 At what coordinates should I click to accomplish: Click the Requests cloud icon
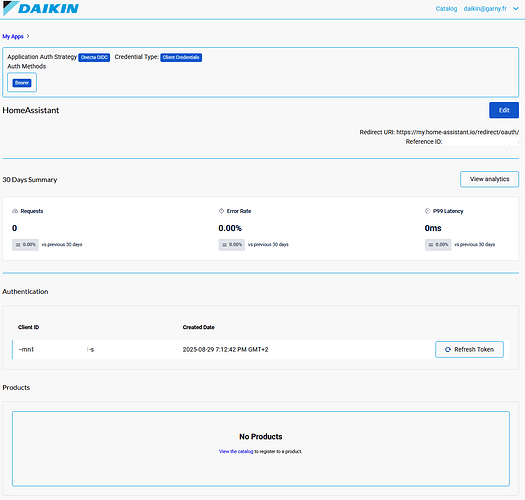coord(15,211)
